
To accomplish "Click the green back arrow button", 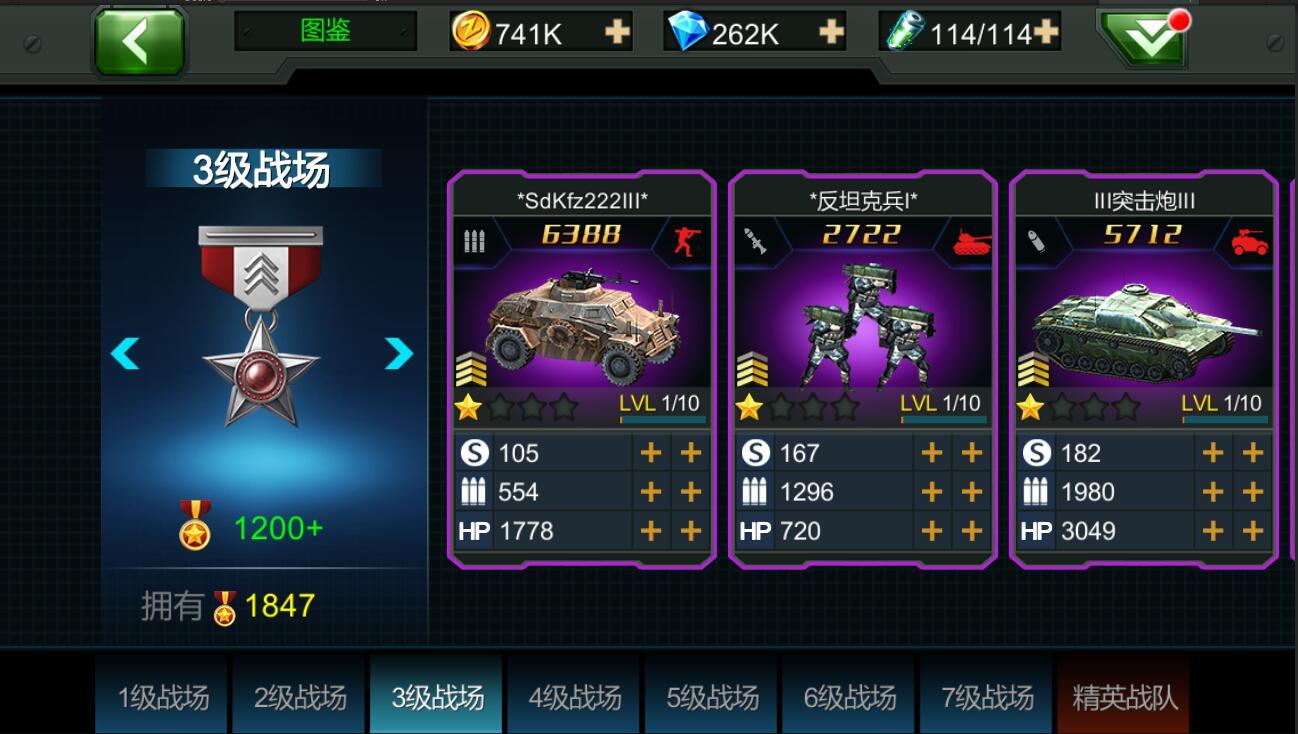I will [139, 40].
